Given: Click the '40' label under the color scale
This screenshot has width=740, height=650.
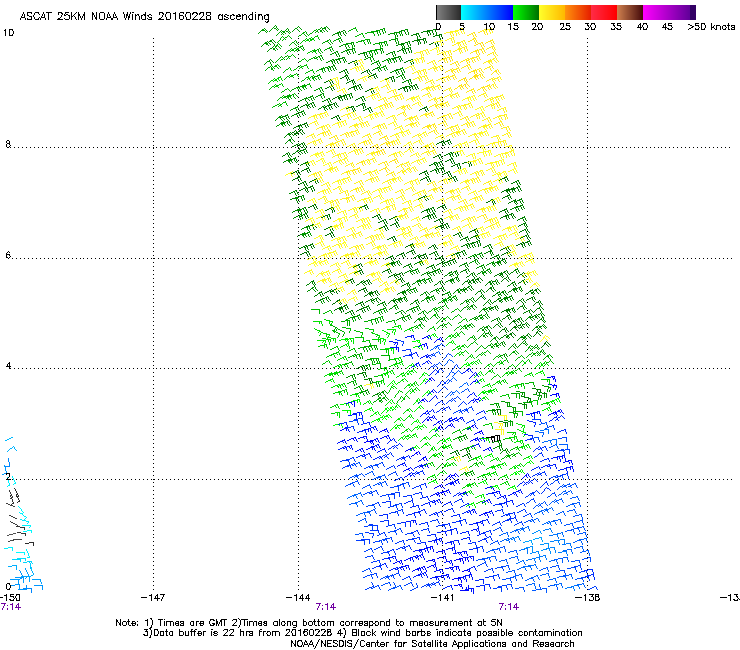Looking at the screenshot, I should click(642, 27).
